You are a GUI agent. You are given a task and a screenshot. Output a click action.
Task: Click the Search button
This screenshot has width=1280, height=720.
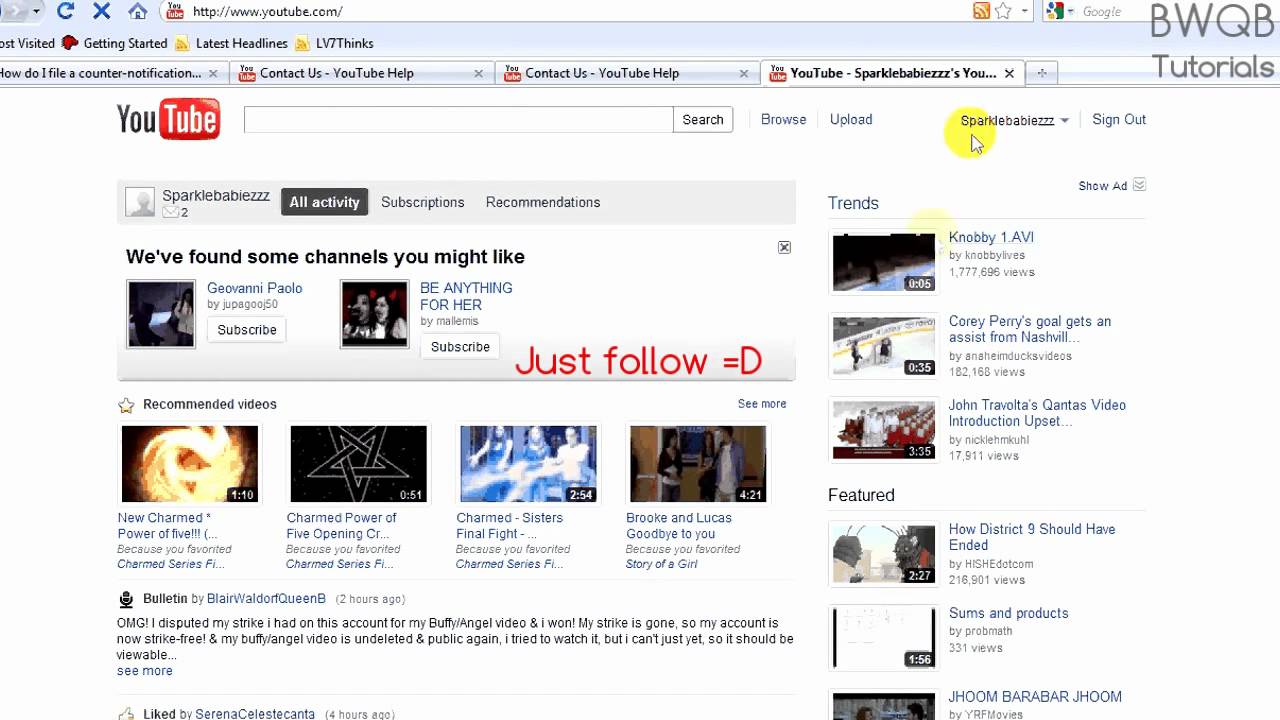pos(703,119)
